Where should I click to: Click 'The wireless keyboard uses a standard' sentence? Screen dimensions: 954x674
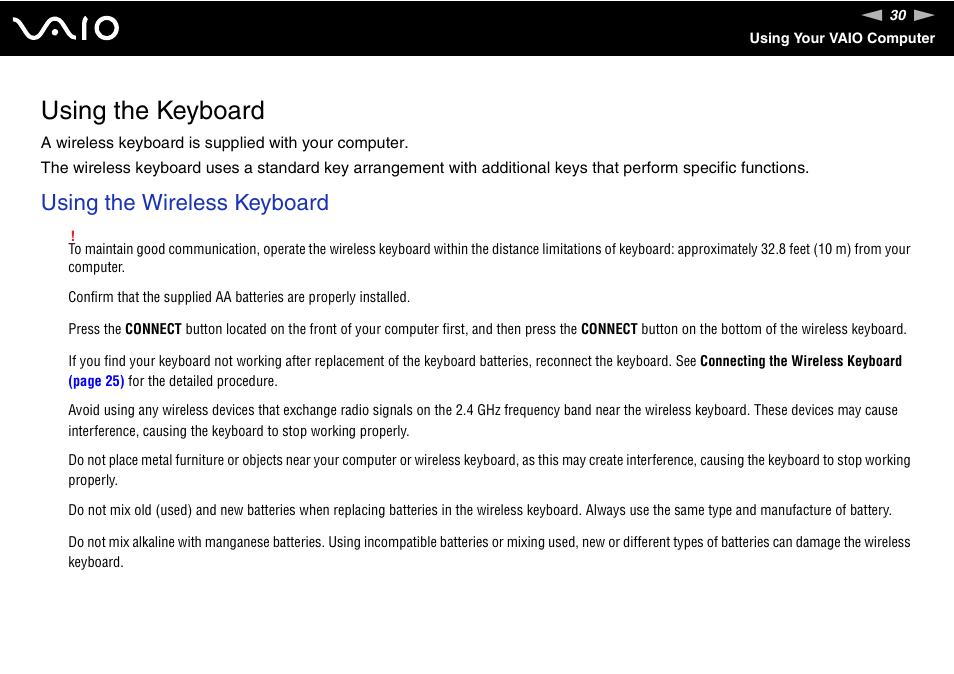[x=425, y=168]
